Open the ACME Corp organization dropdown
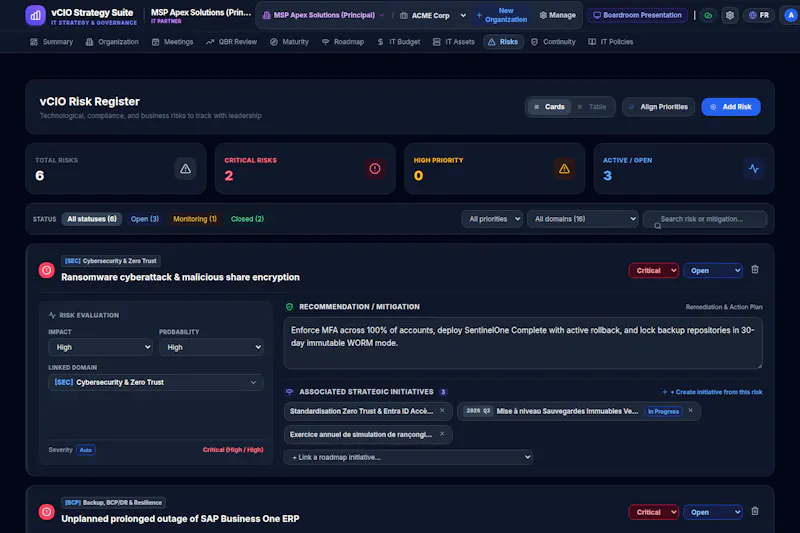The width and height of the screenshot is (800, 533). click(x=433, y=15)
